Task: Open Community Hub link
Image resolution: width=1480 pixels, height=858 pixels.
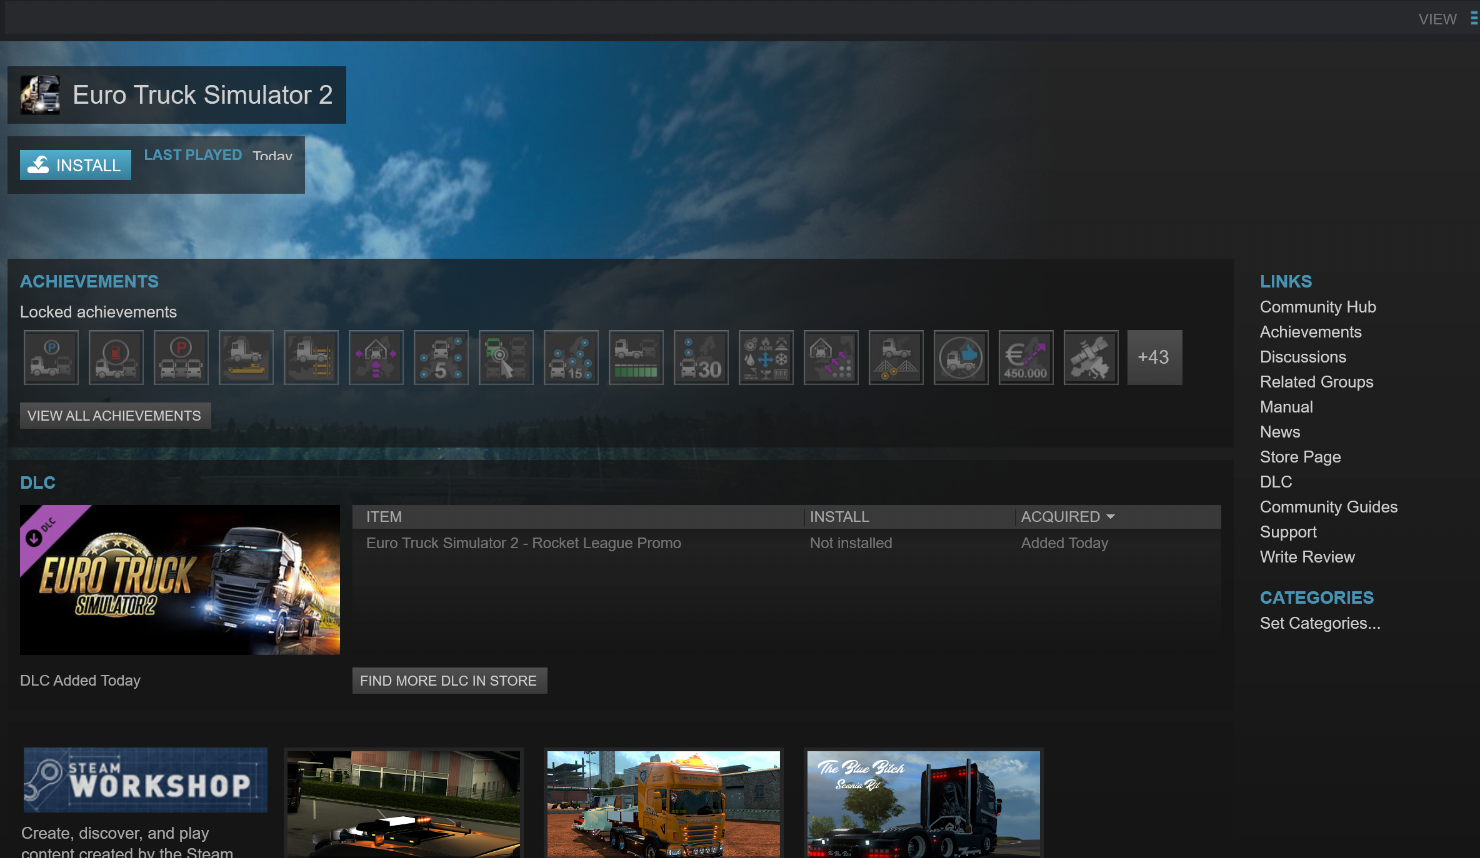Action: point(1318,307)
